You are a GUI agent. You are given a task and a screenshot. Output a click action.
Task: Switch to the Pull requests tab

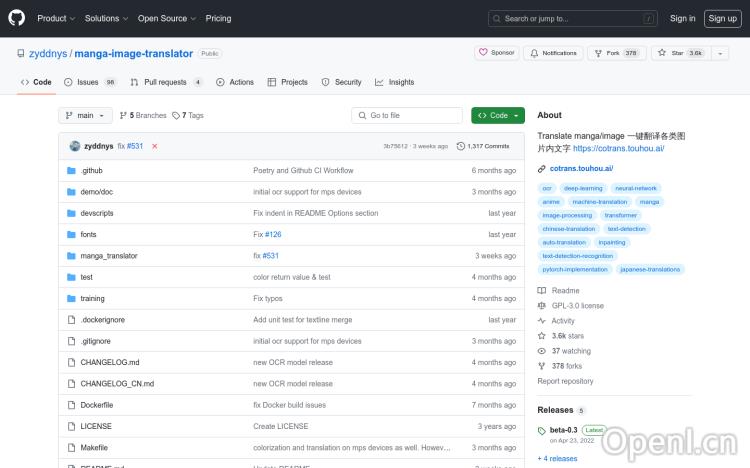pyautogui.click(x=166, y=82)
